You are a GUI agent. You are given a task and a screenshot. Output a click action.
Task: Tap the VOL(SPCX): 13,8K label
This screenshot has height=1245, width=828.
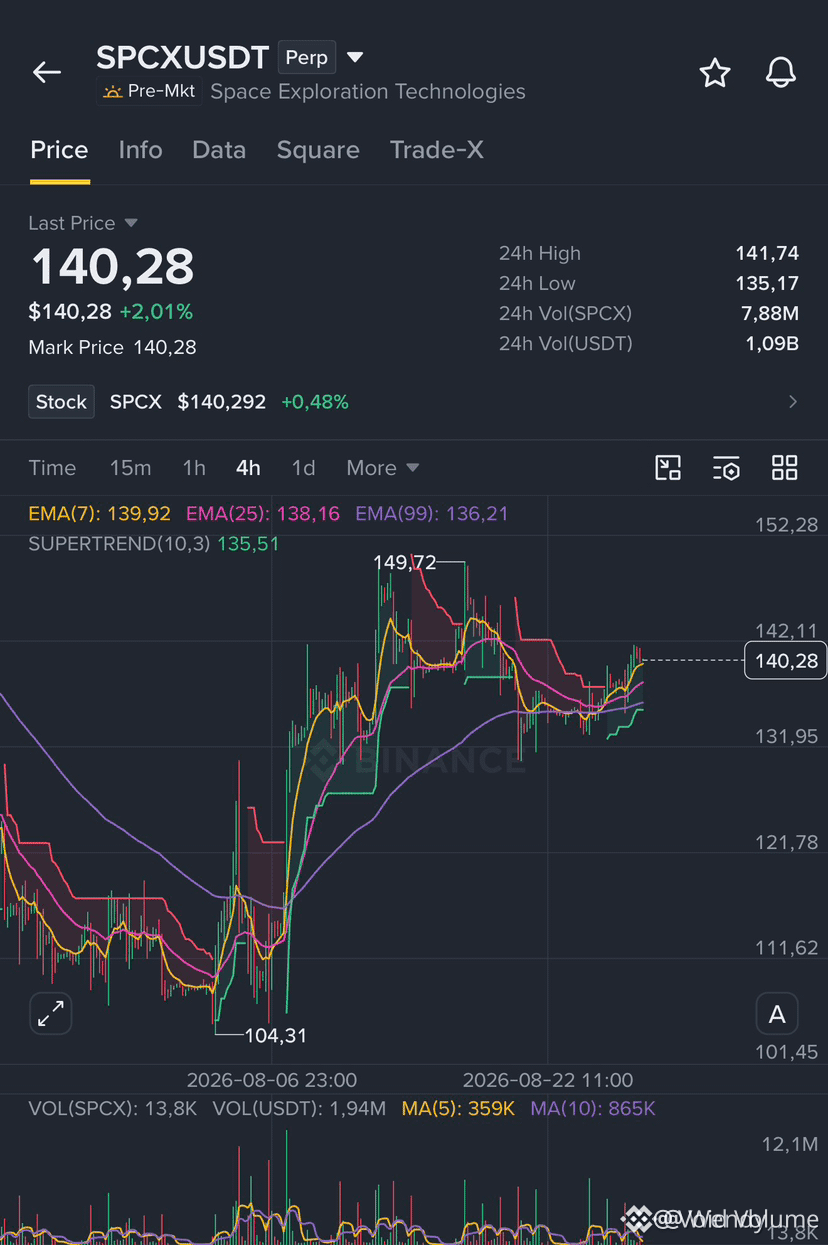point(112,1108)
